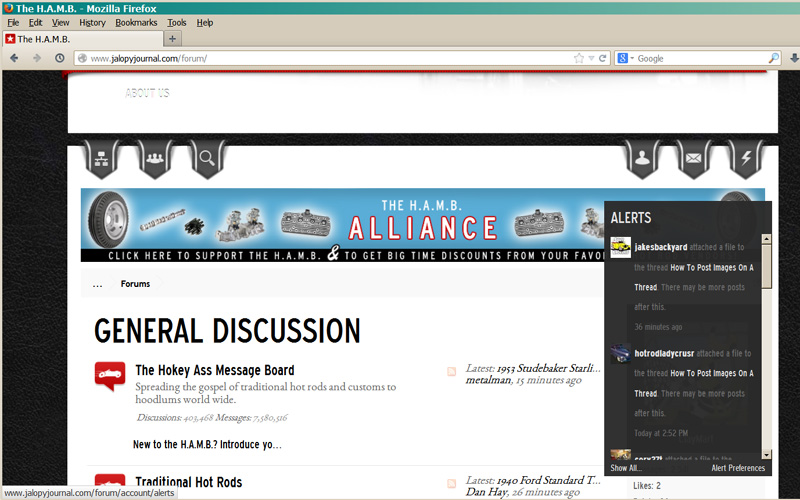The width and height of the screenshot is (800, 500).
Task: Open the inbox envelope ribbon icon
Action: coord(693,159)
